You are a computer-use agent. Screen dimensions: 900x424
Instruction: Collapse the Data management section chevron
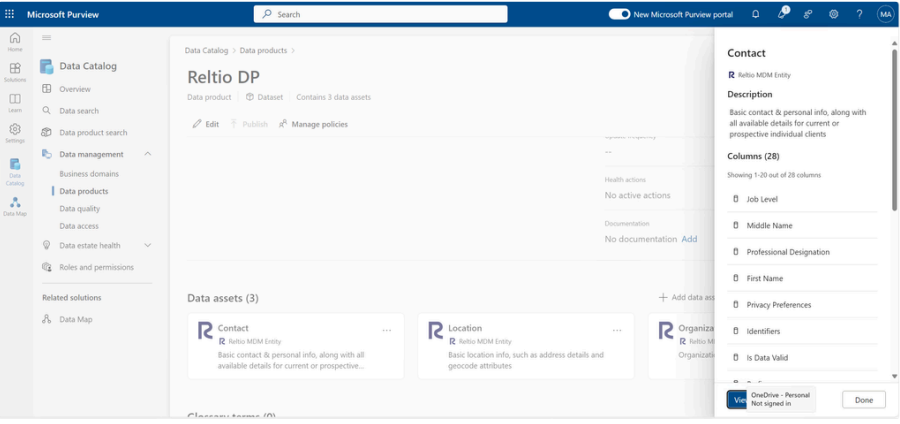(148, 154)
